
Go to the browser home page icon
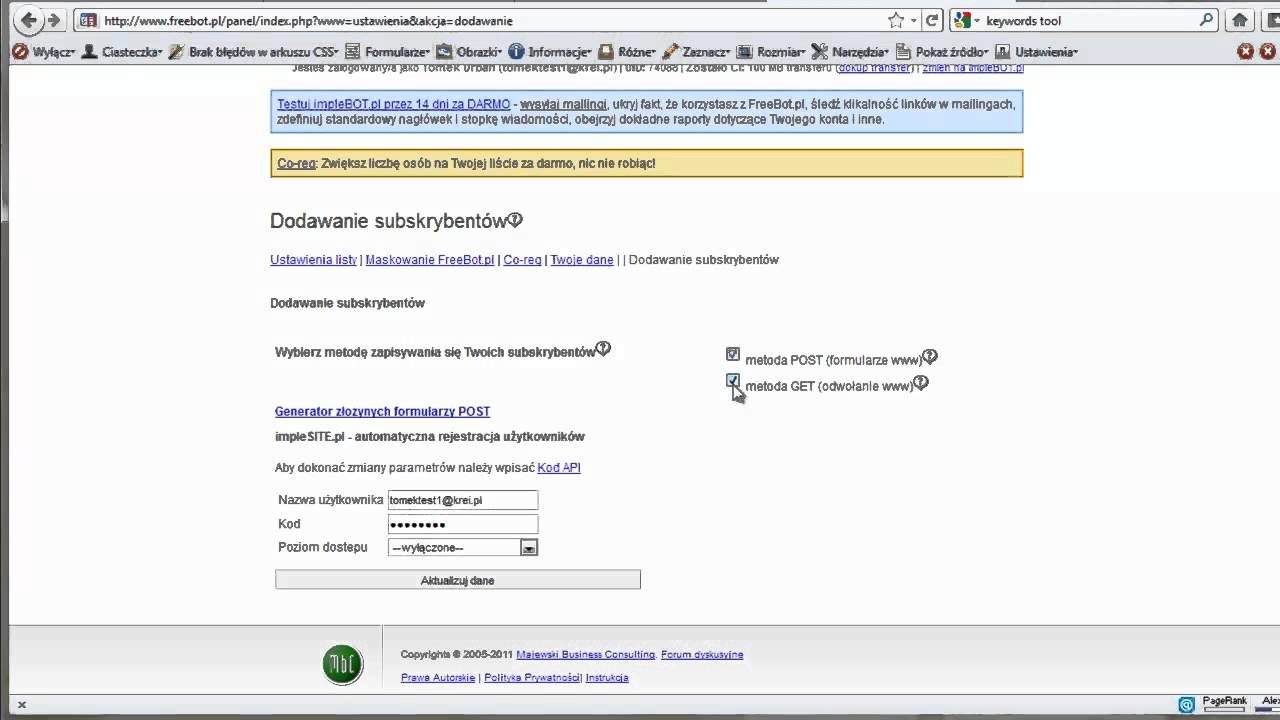click(1239, 20)
